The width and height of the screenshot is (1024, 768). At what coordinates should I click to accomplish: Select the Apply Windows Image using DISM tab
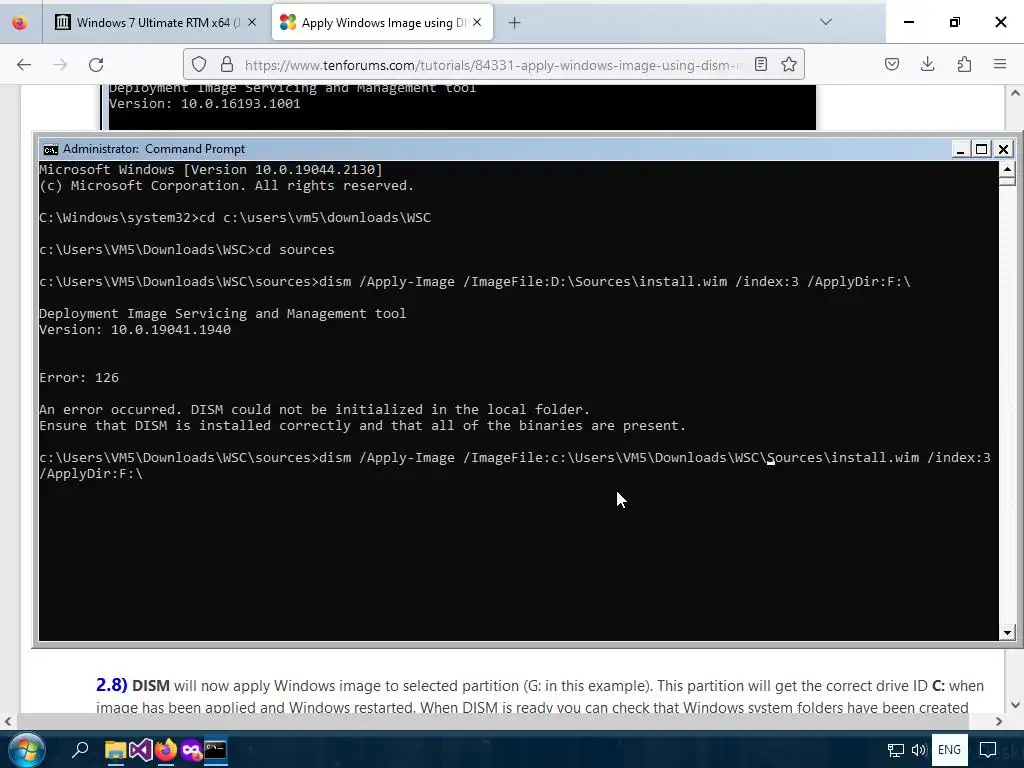(x=382, y=22)
